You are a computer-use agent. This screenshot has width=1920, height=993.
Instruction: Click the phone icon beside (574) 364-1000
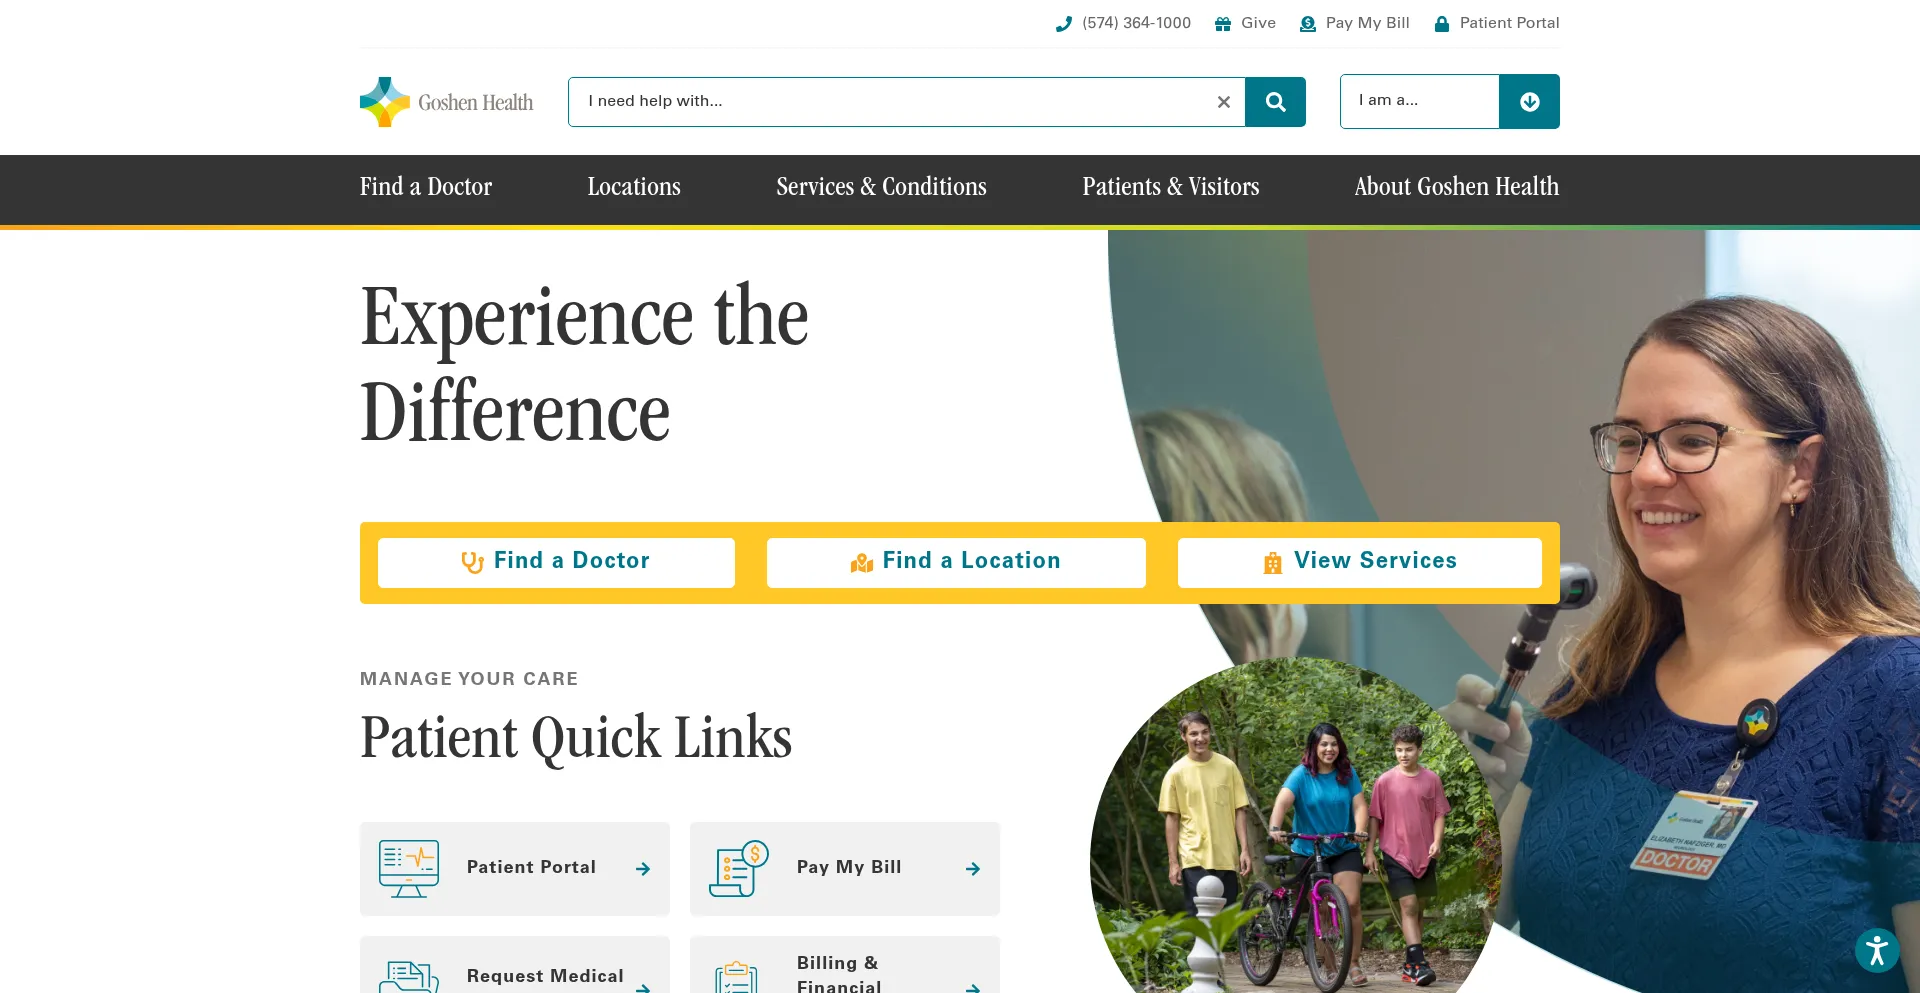pos(1063,24)
